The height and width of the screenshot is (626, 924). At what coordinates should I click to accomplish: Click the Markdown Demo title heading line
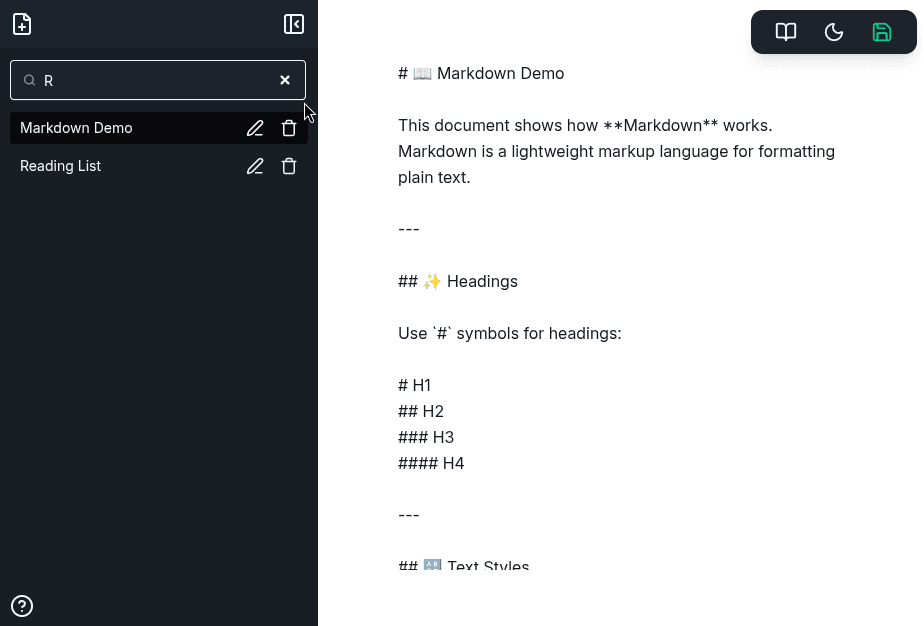pyautogui.click(x=481, y=73)
